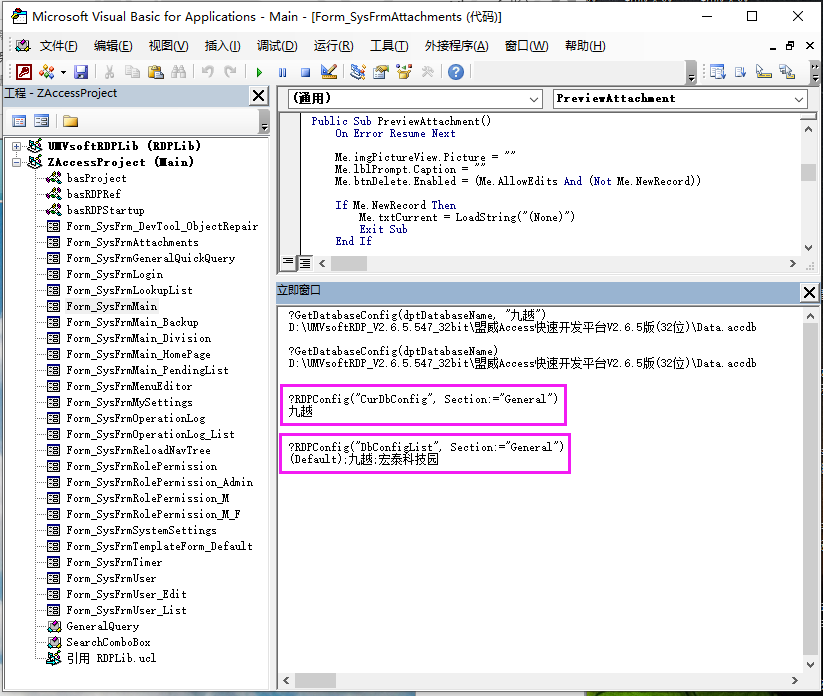Viewport: 823px width, 696px height.
Task: Open Find with the binoculars icon
Action: [x=178, y=72]
